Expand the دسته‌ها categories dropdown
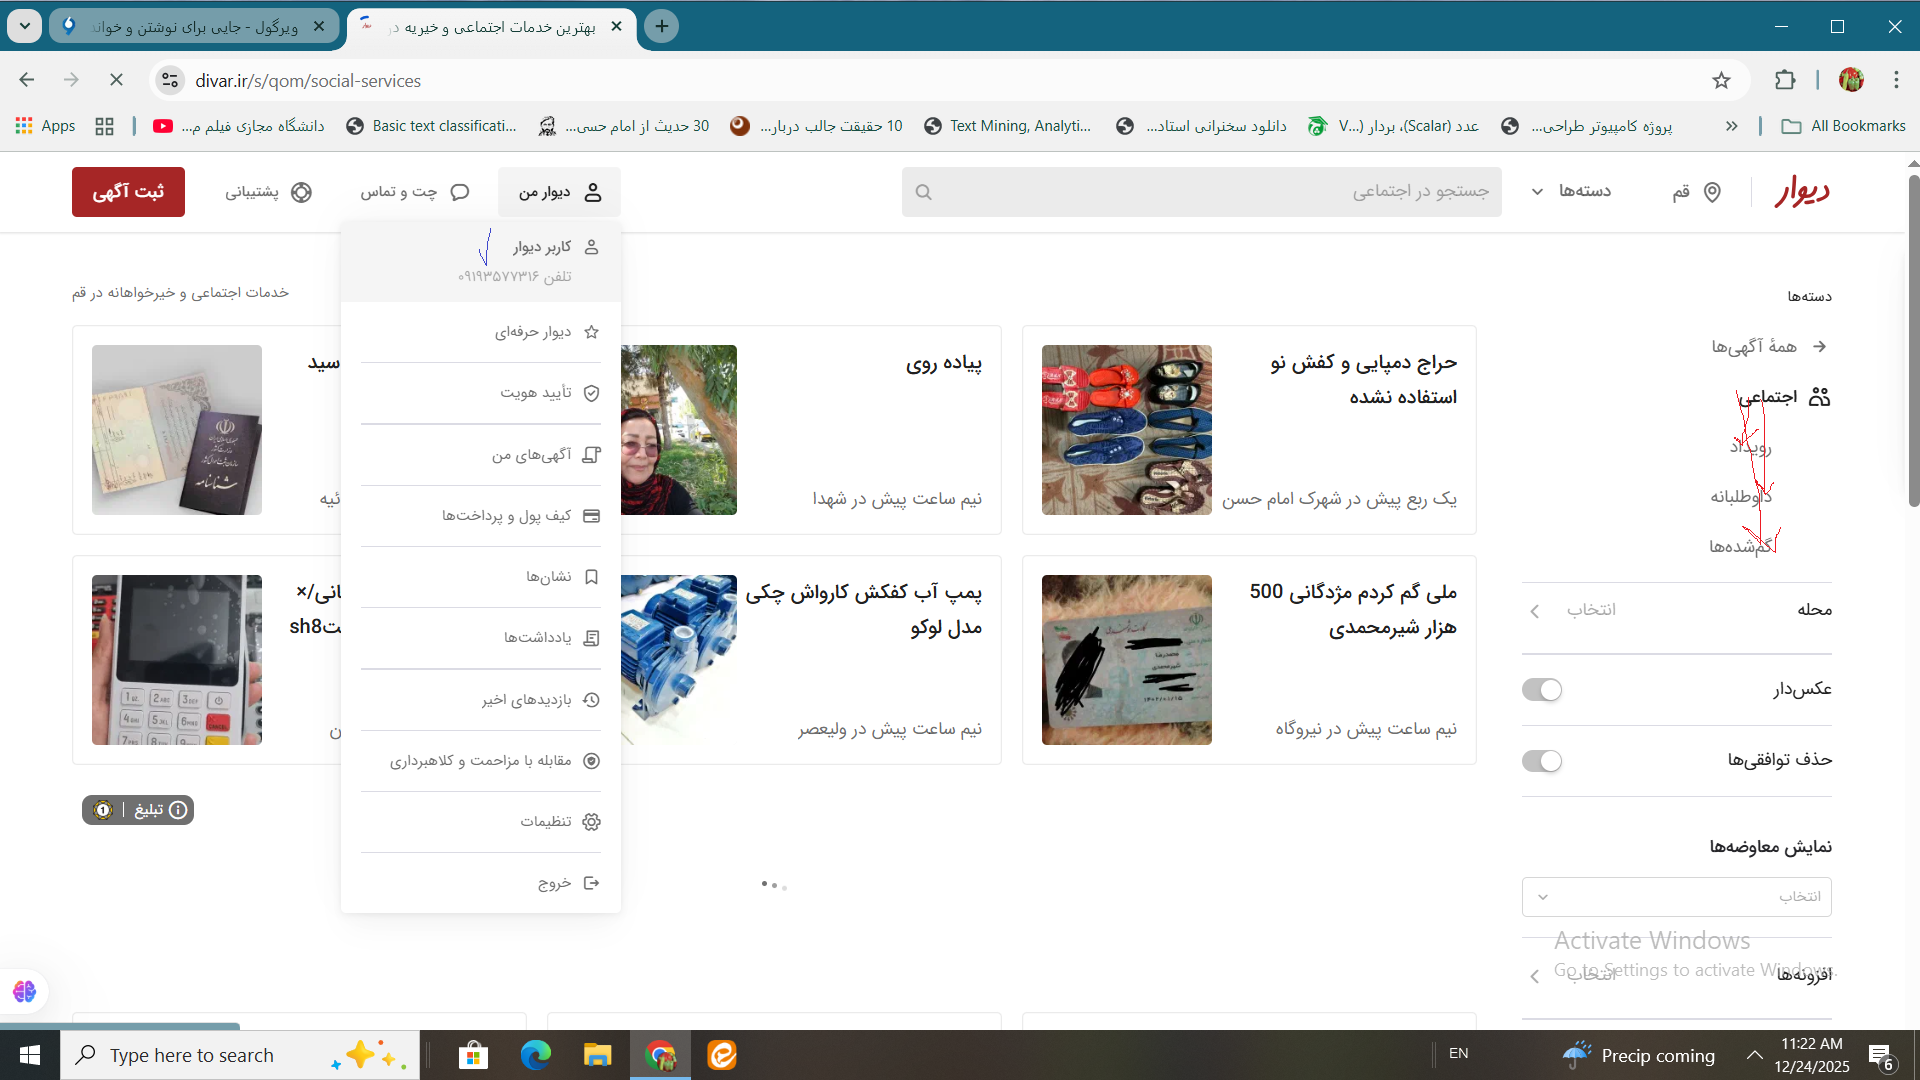The image size is (1920, 1080). click(x=1570, y=191)
